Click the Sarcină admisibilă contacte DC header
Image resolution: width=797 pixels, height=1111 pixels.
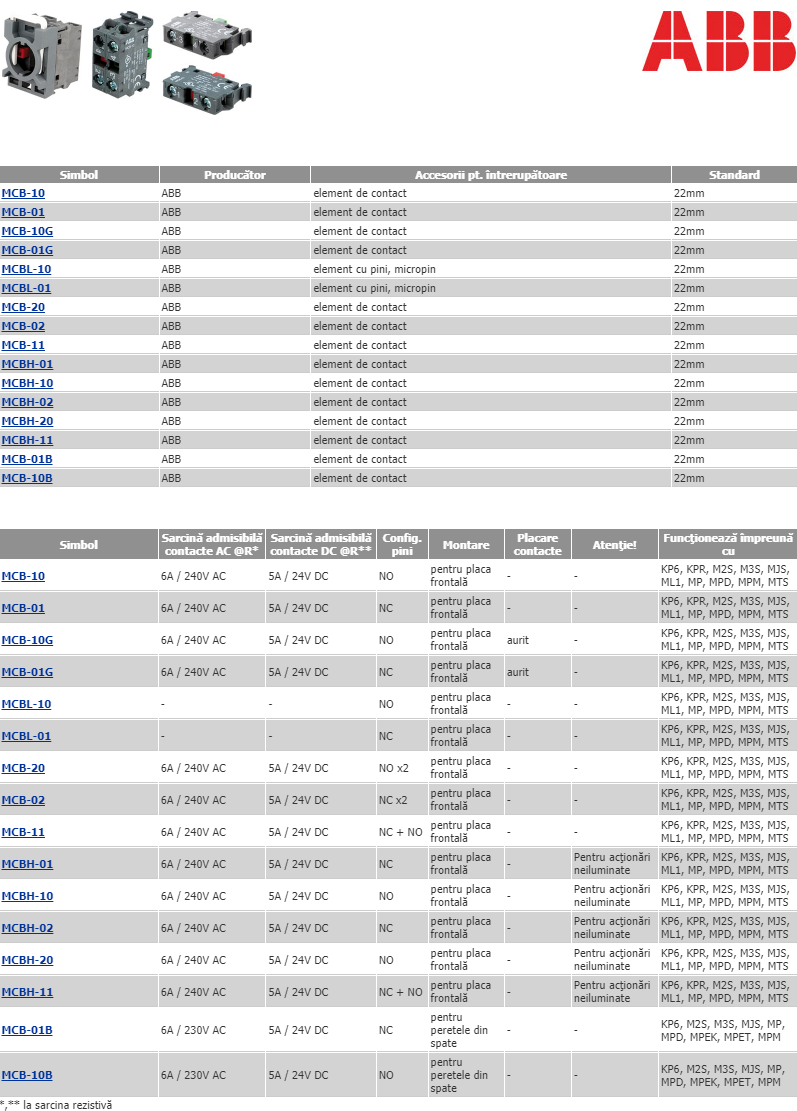tap(321, 544)
